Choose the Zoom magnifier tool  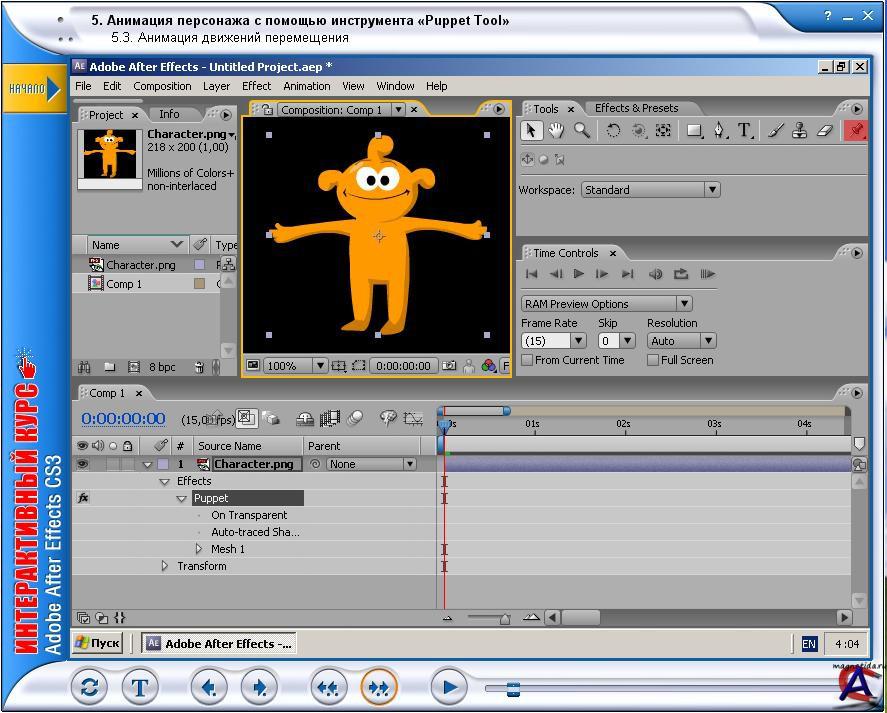tap(581, 130)
